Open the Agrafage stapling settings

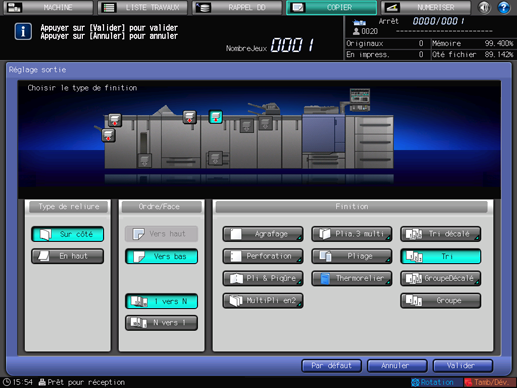click(263, 234)
